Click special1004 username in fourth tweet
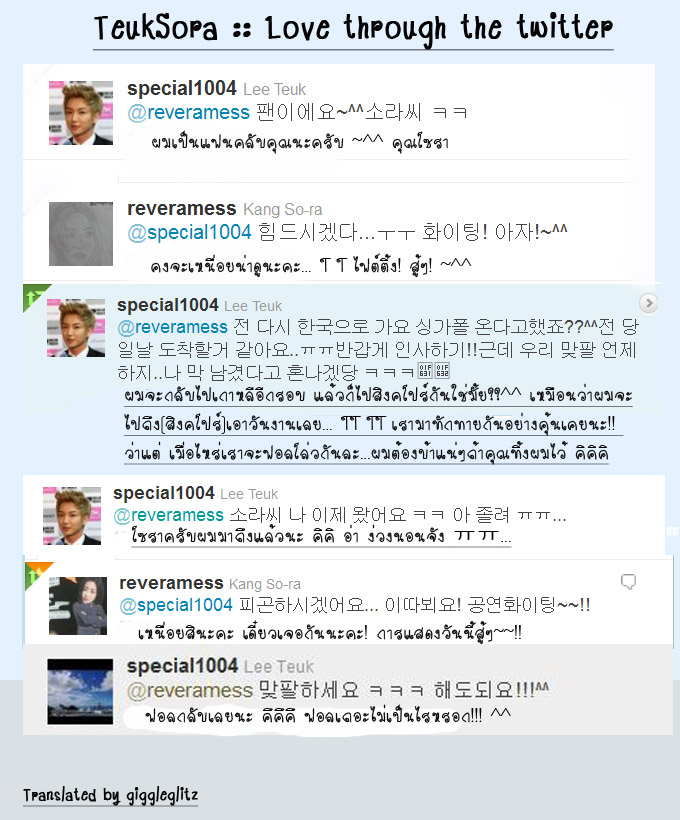 coord(164,493)
